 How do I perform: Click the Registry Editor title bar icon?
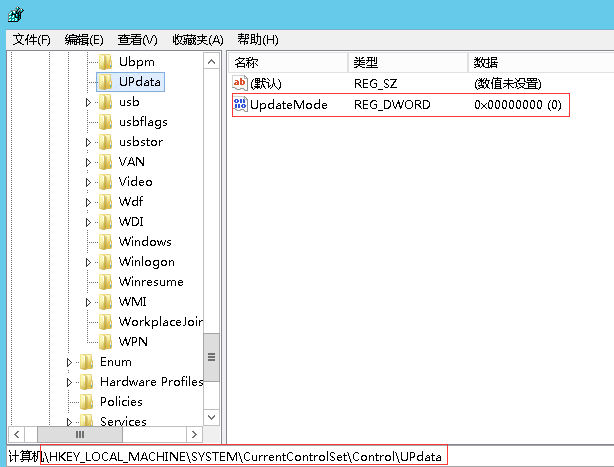coord(14,14)
